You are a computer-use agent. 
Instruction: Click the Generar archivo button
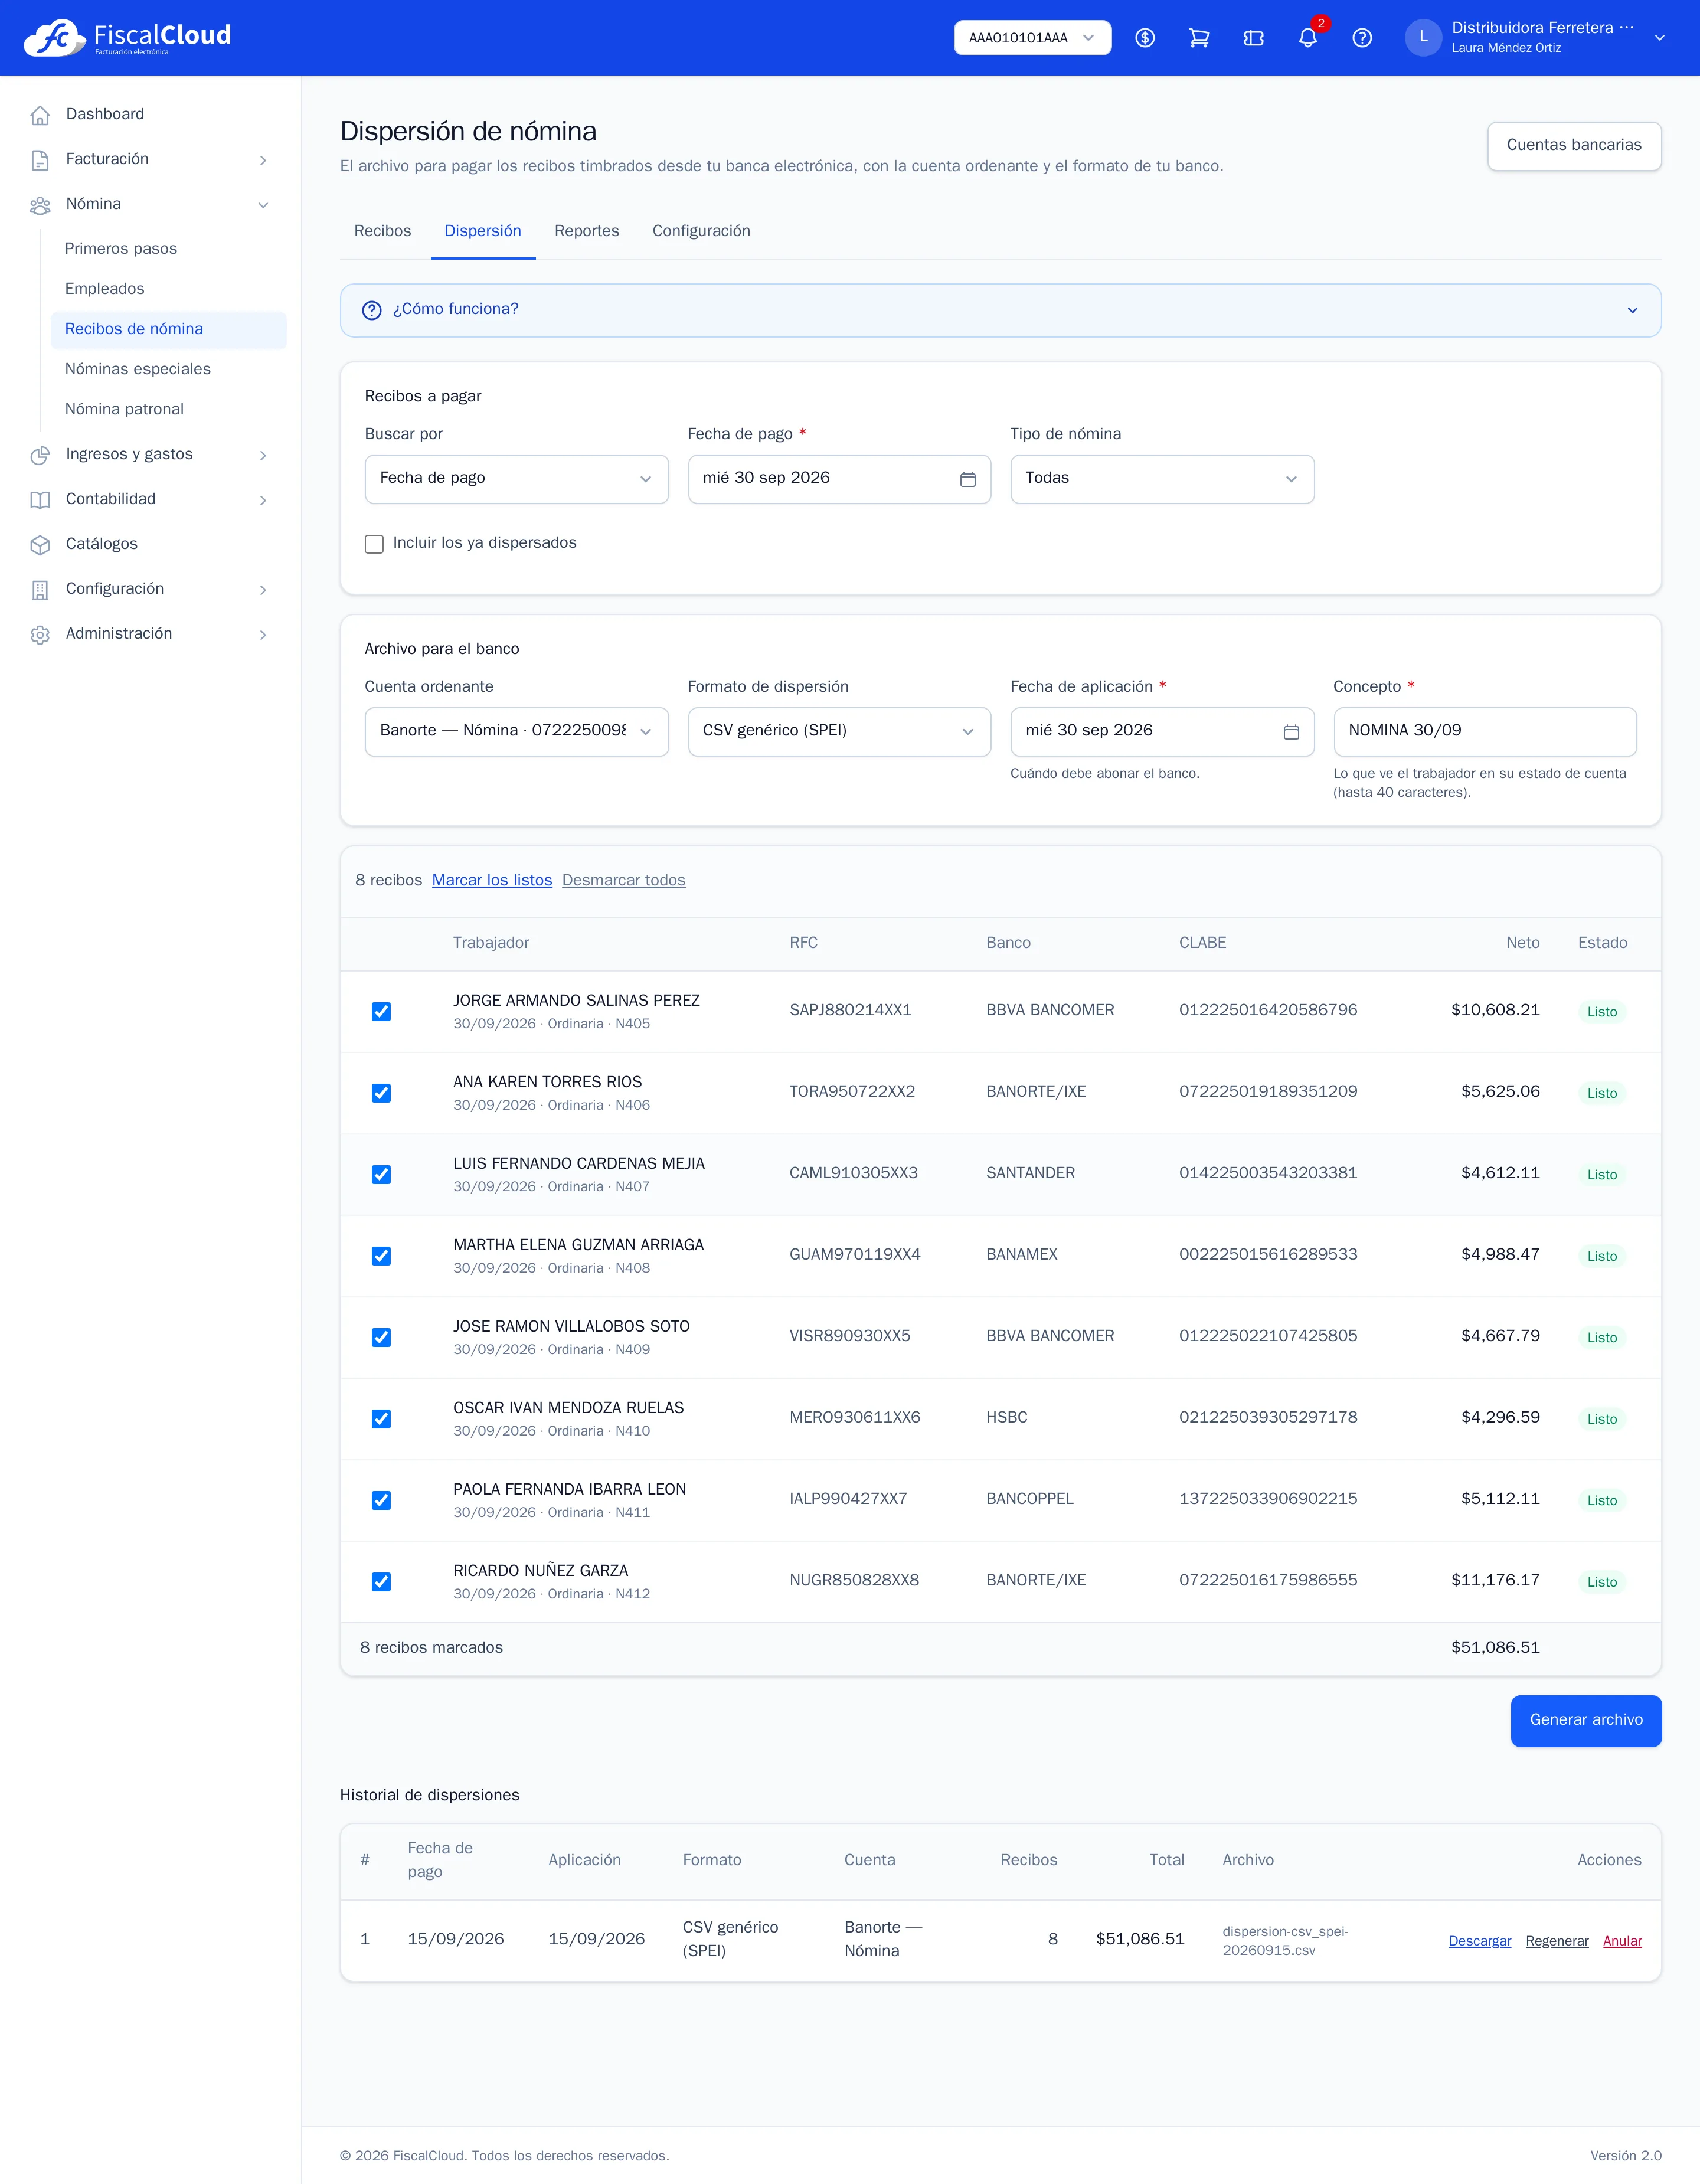[x=1586, y=1720]
